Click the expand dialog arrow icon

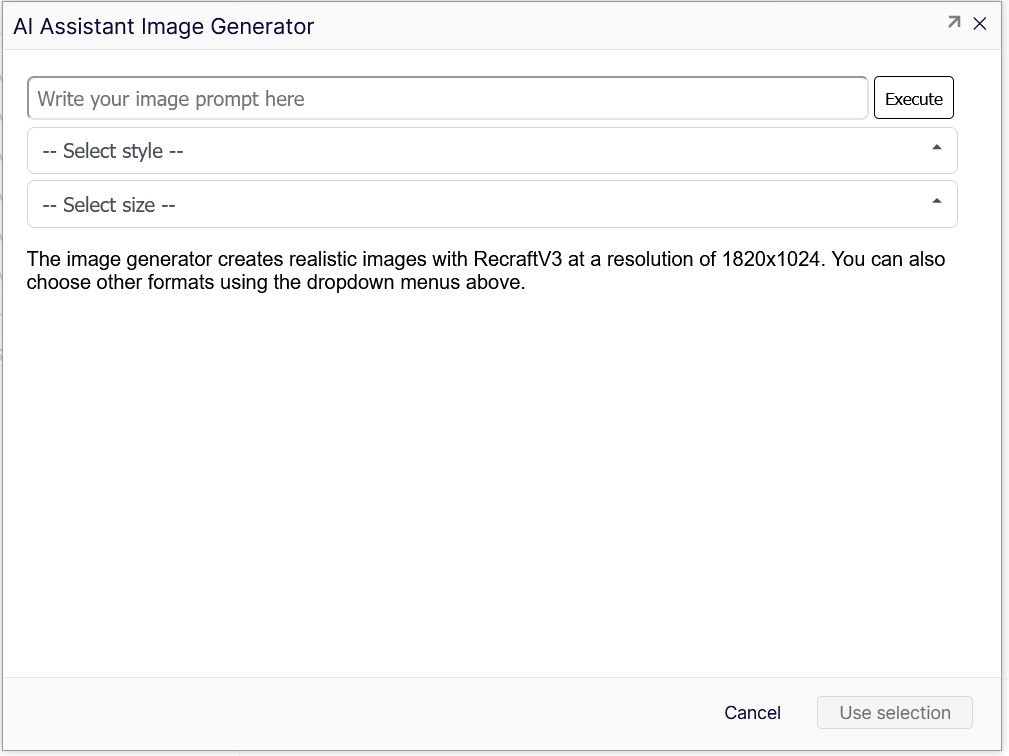pyautogui.click(x=954, y=23)
